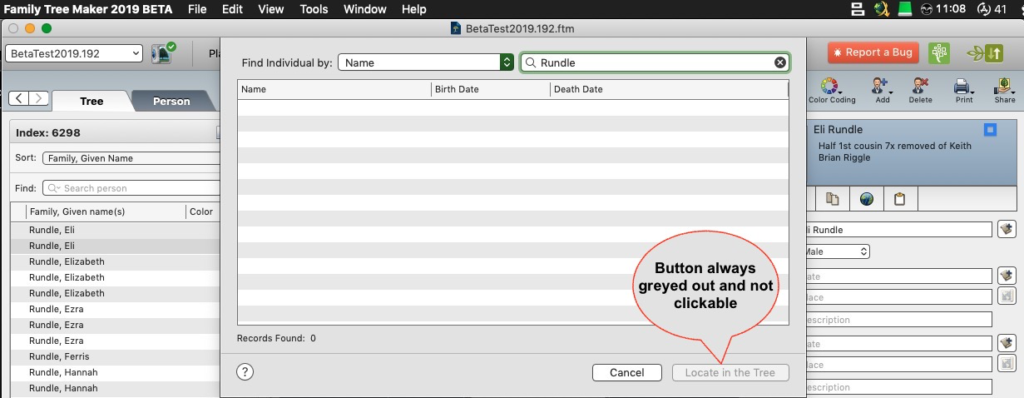Click the green family tree icon
The width and height of the screenshot is (1024, 398).
pos(939,53)
